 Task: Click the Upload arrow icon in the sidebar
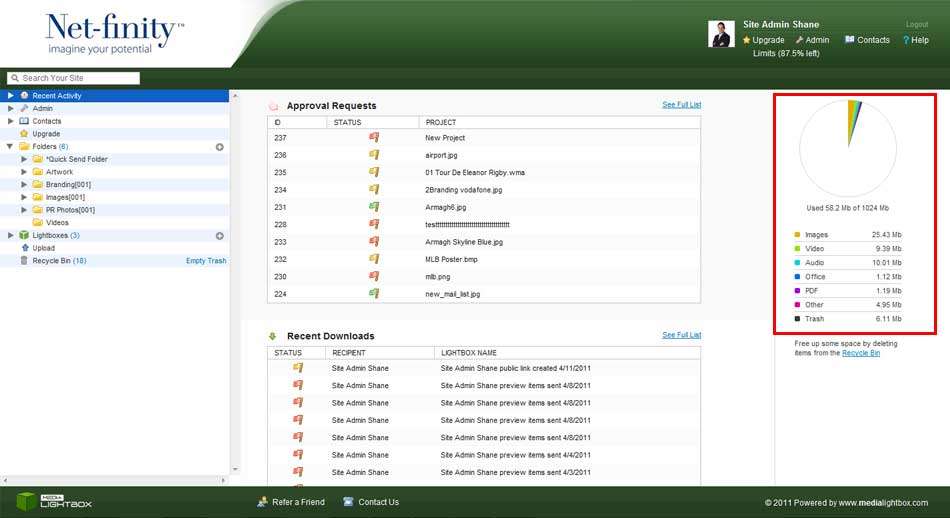pos(24,248)
